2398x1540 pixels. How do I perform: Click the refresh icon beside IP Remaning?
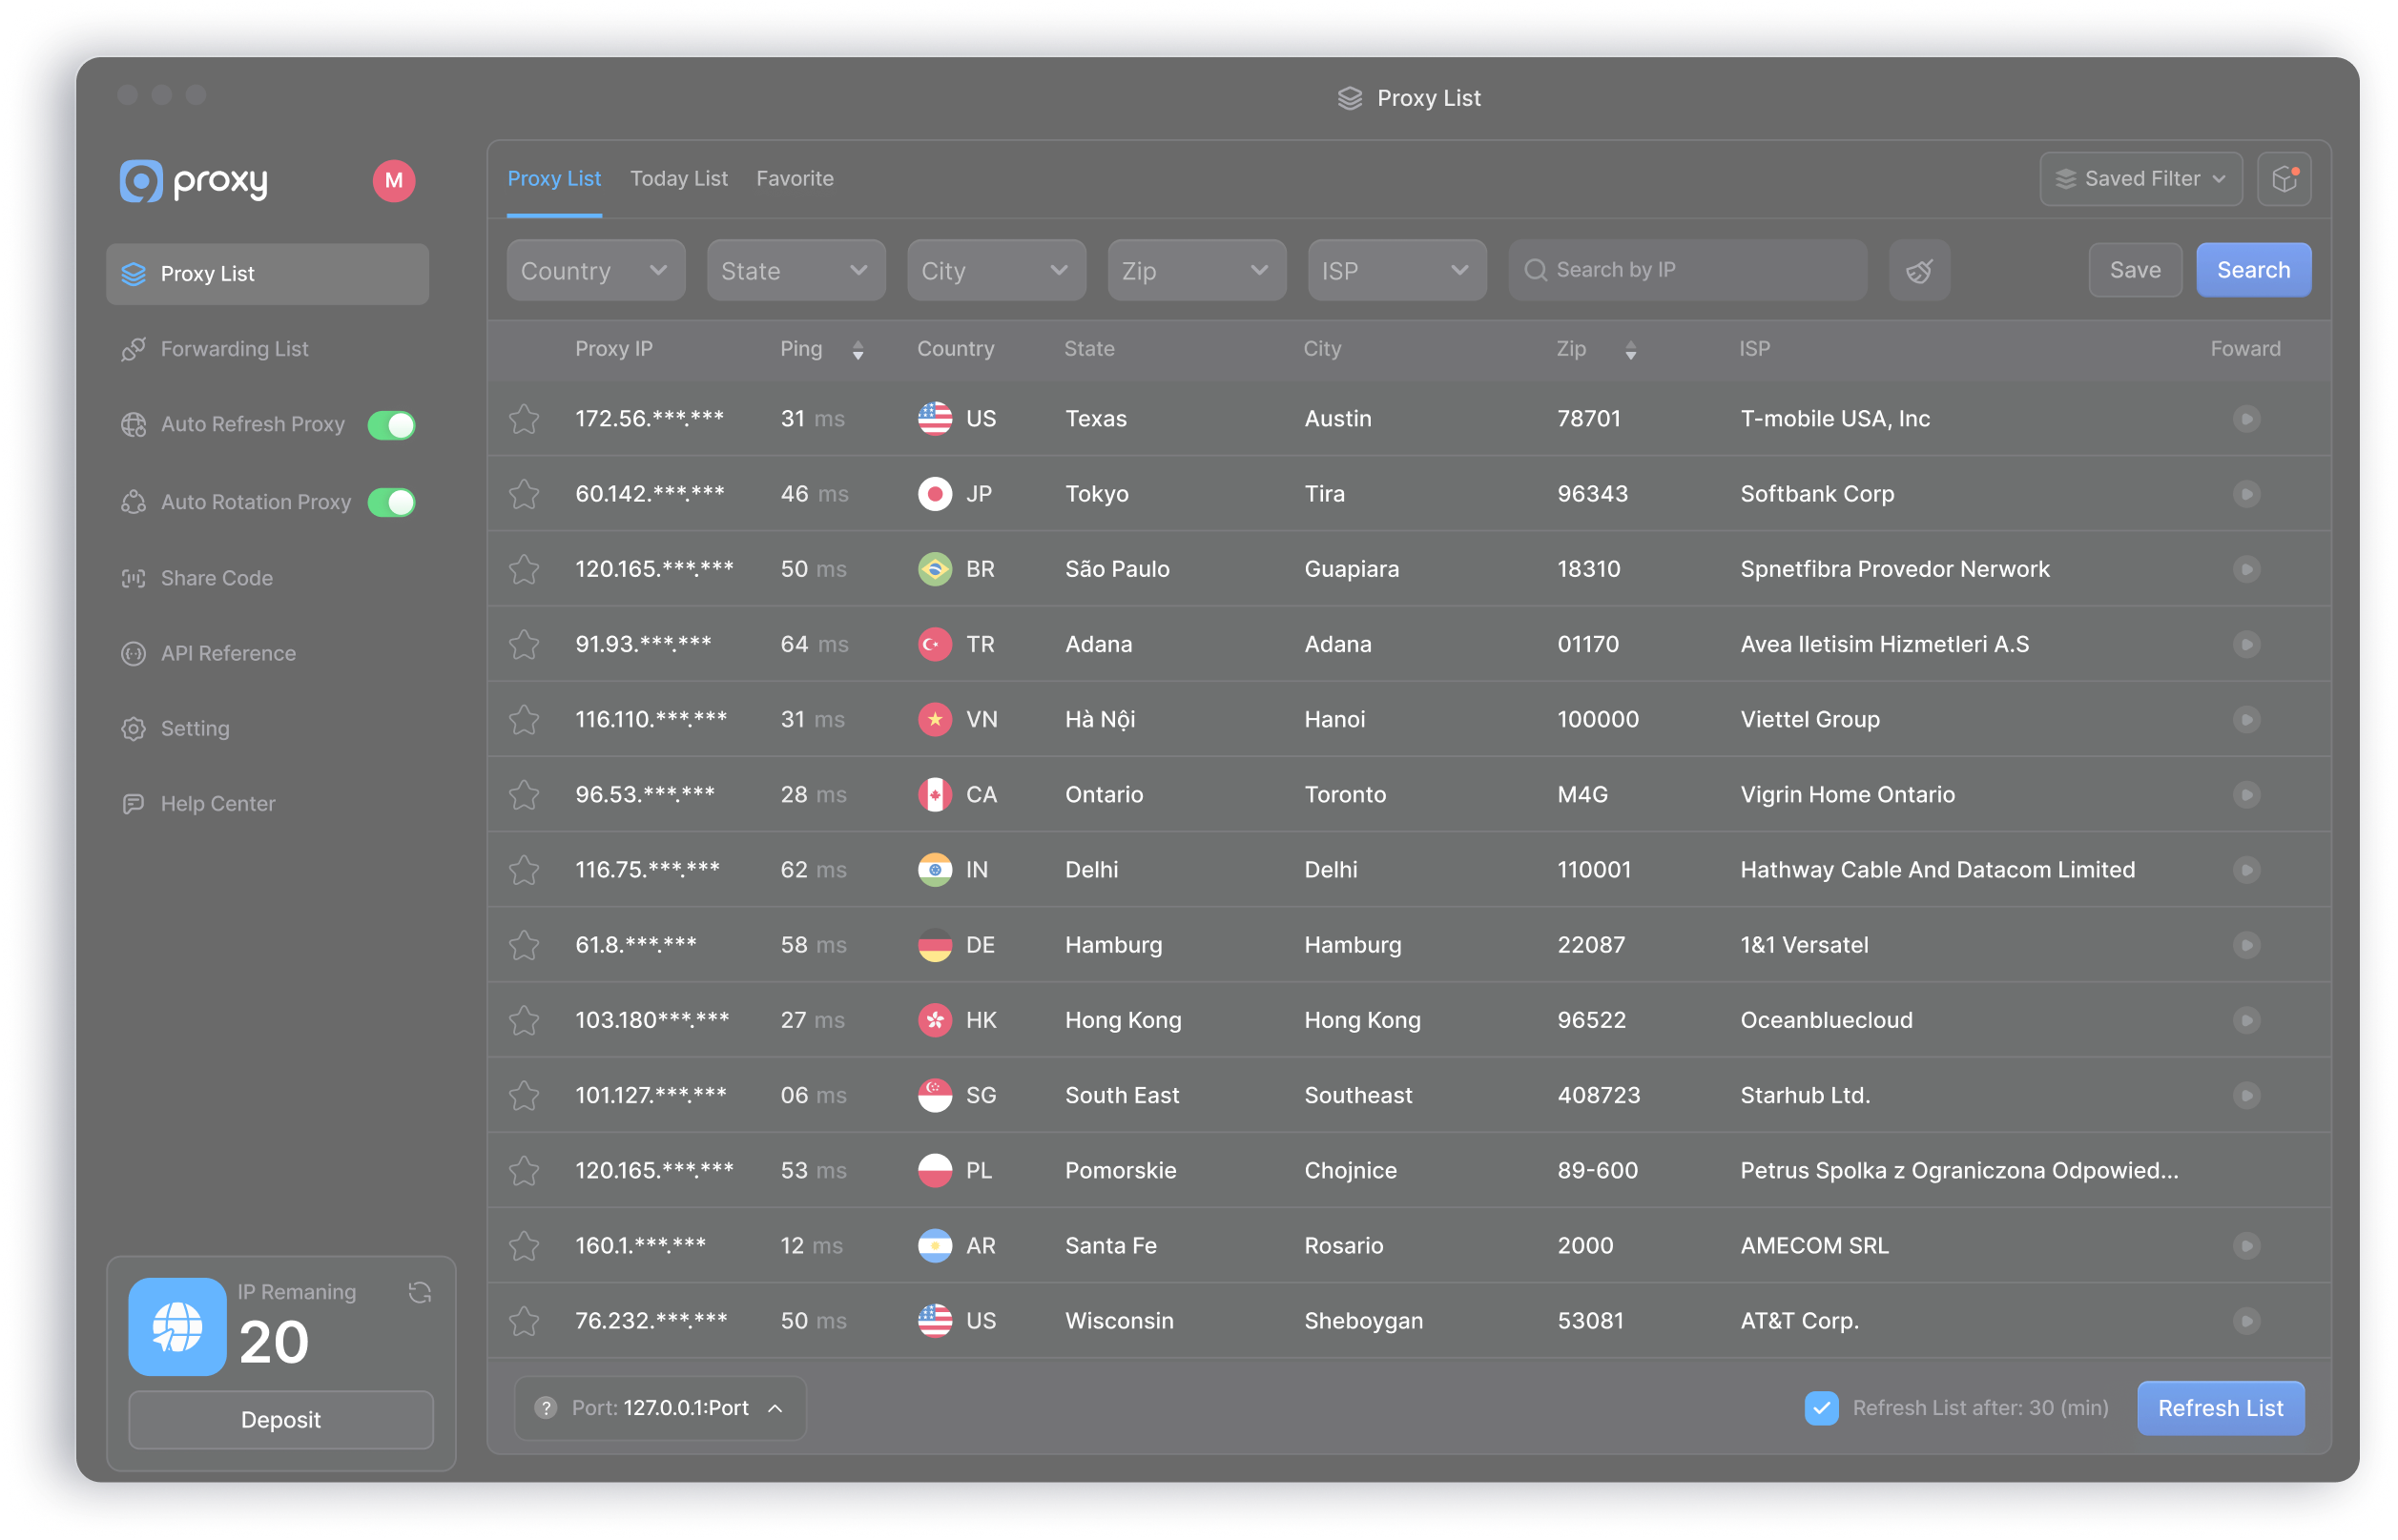420,1292
